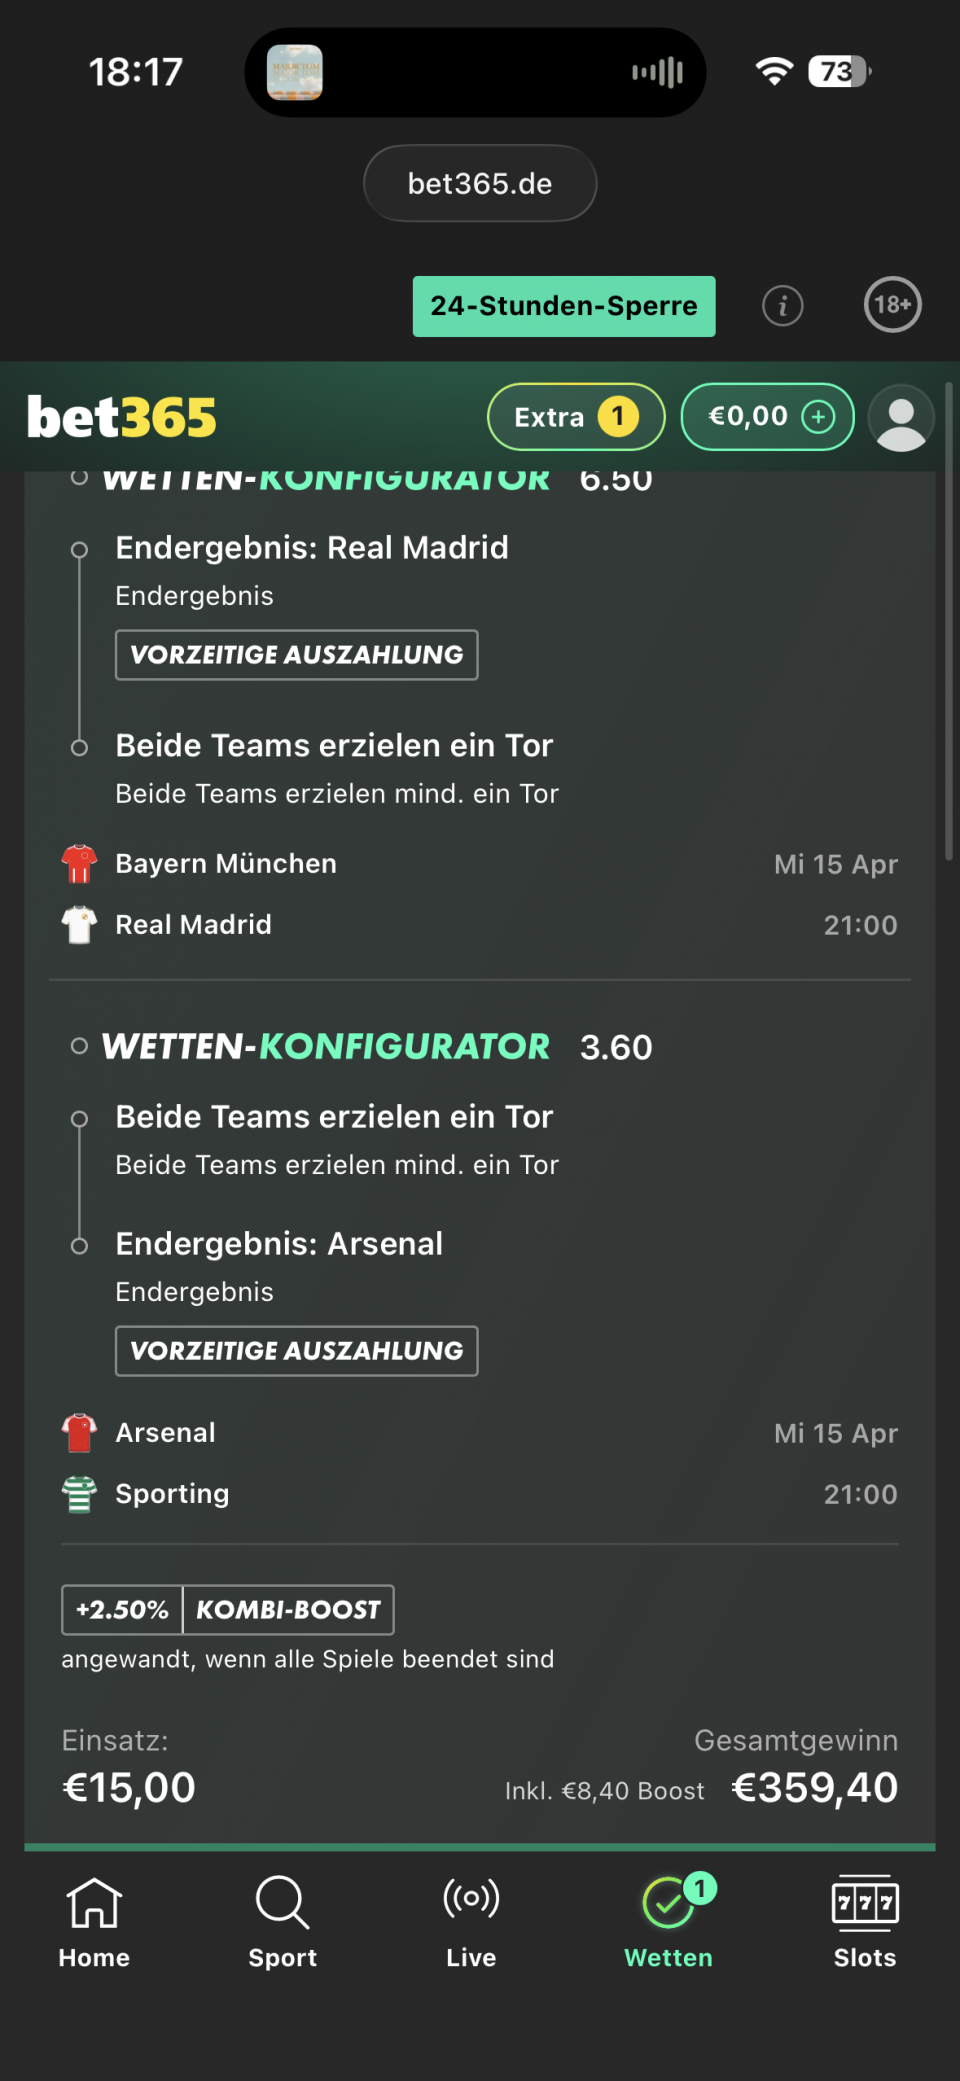Image resolution: width=960 pixels, height=2081 pixels.
Task: Tap the Real Madrid white jersey icon
Action: pyautogui.click(x=79, y=925)
